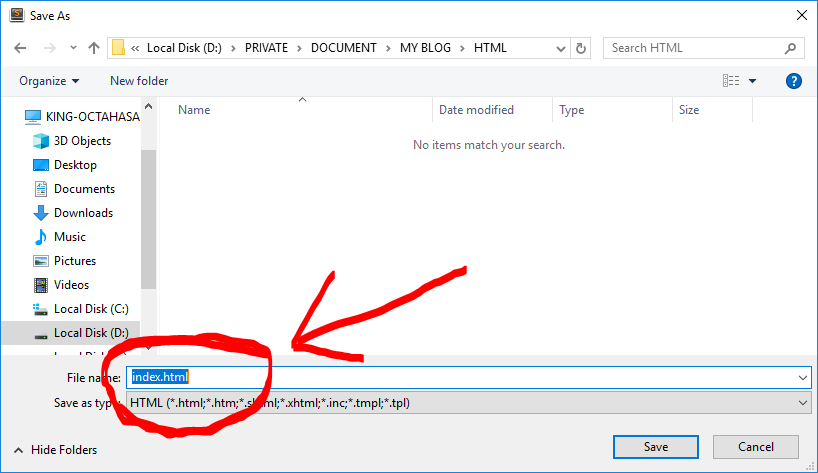Close the Save As dialog
This screenshot has height=473, width=818.
coord(802,16)
